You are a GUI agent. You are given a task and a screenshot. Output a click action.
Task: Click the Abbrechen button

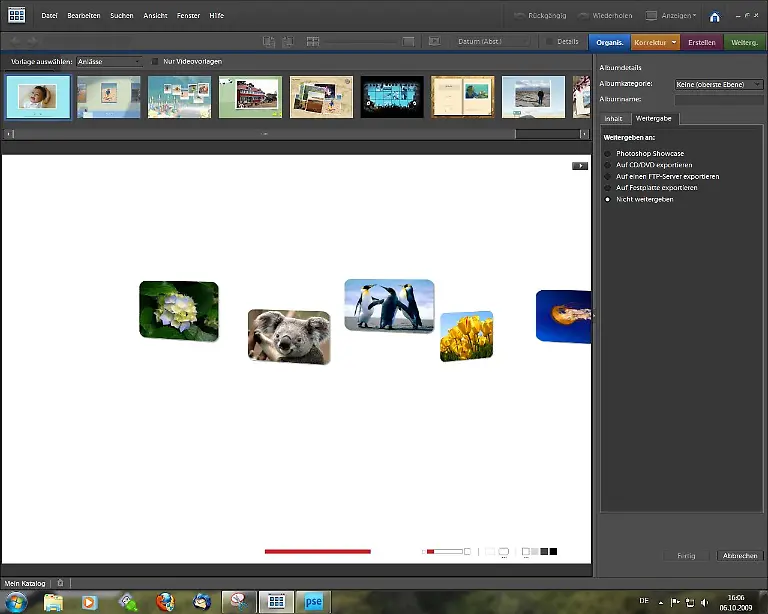coord(740,555)
